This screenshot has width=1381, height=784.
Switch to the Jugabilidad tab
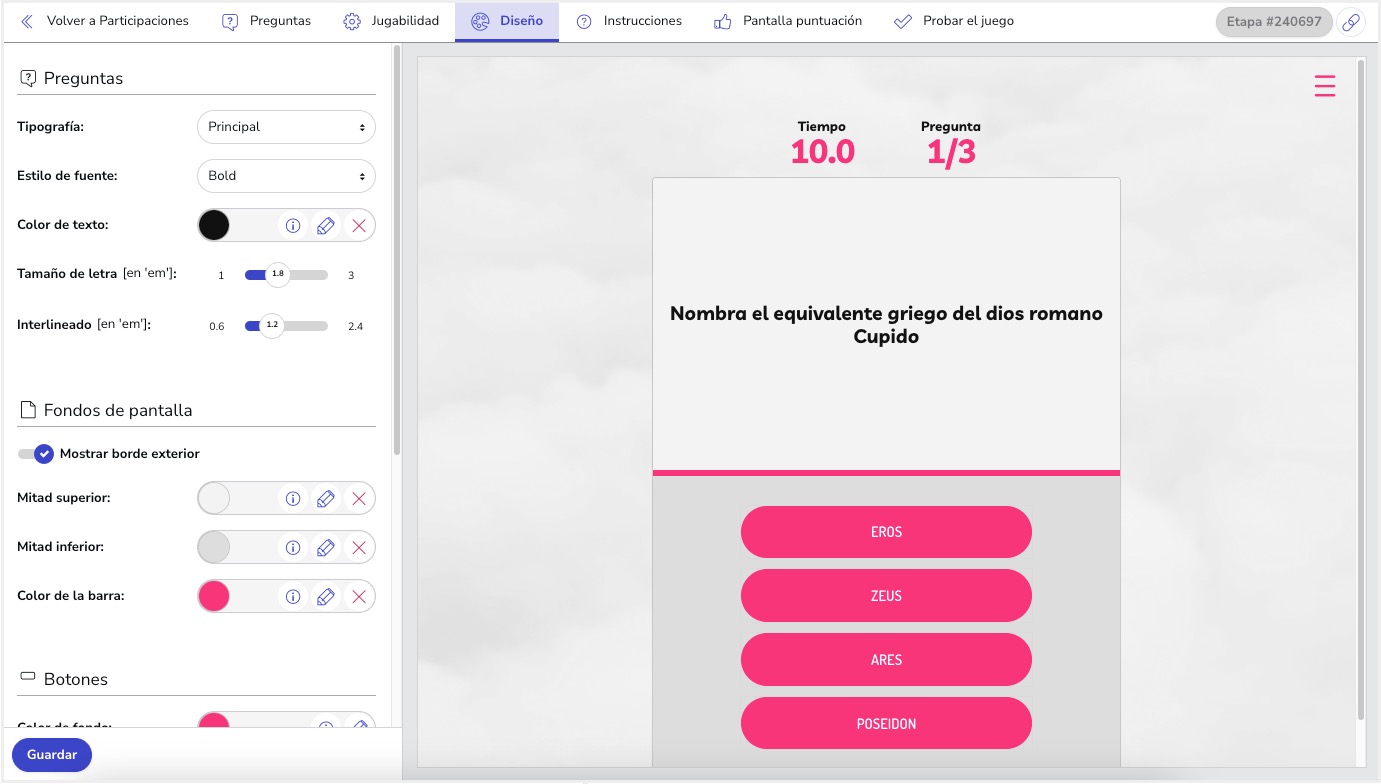click(x=391, y=21)
